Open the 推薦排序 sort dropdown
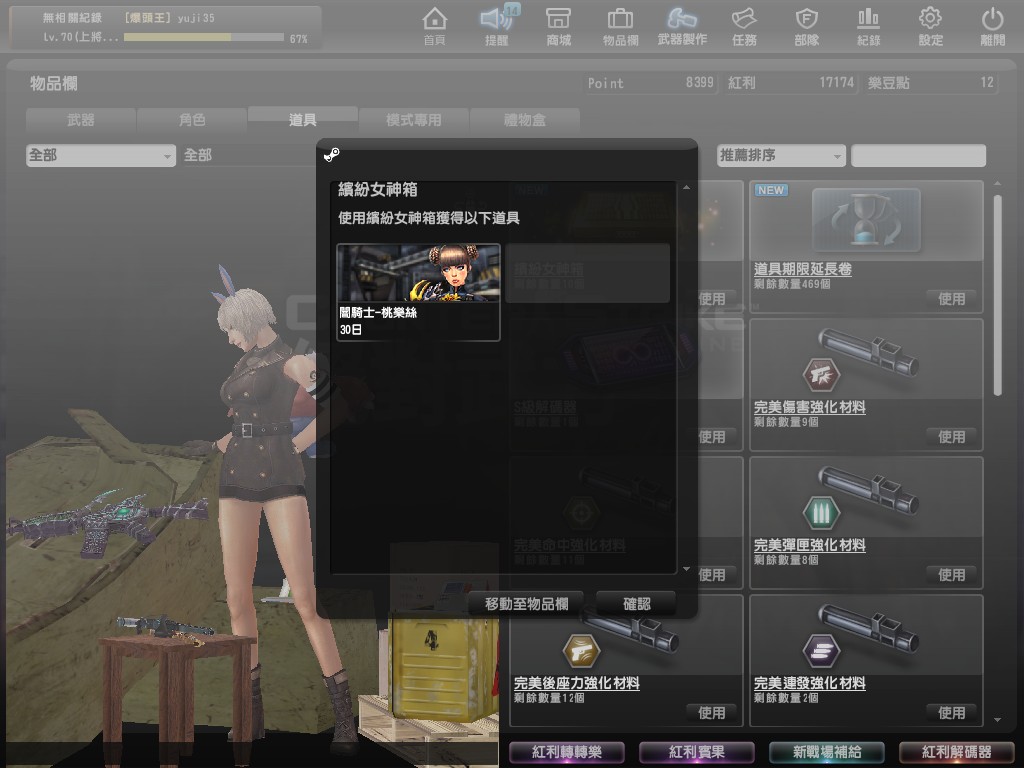Image resolution: width=1024 pixels, height=768 pixels. pos(781,155)
